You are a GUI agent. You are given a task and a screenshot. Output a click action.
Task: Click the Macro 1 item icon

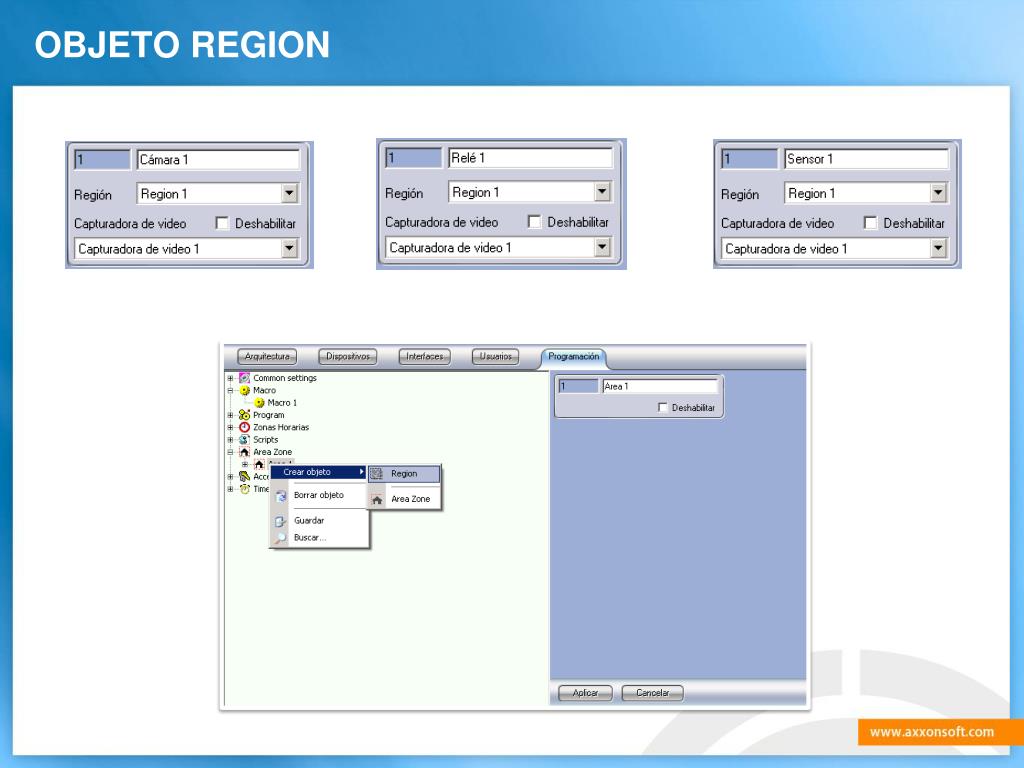click(259, 403)
